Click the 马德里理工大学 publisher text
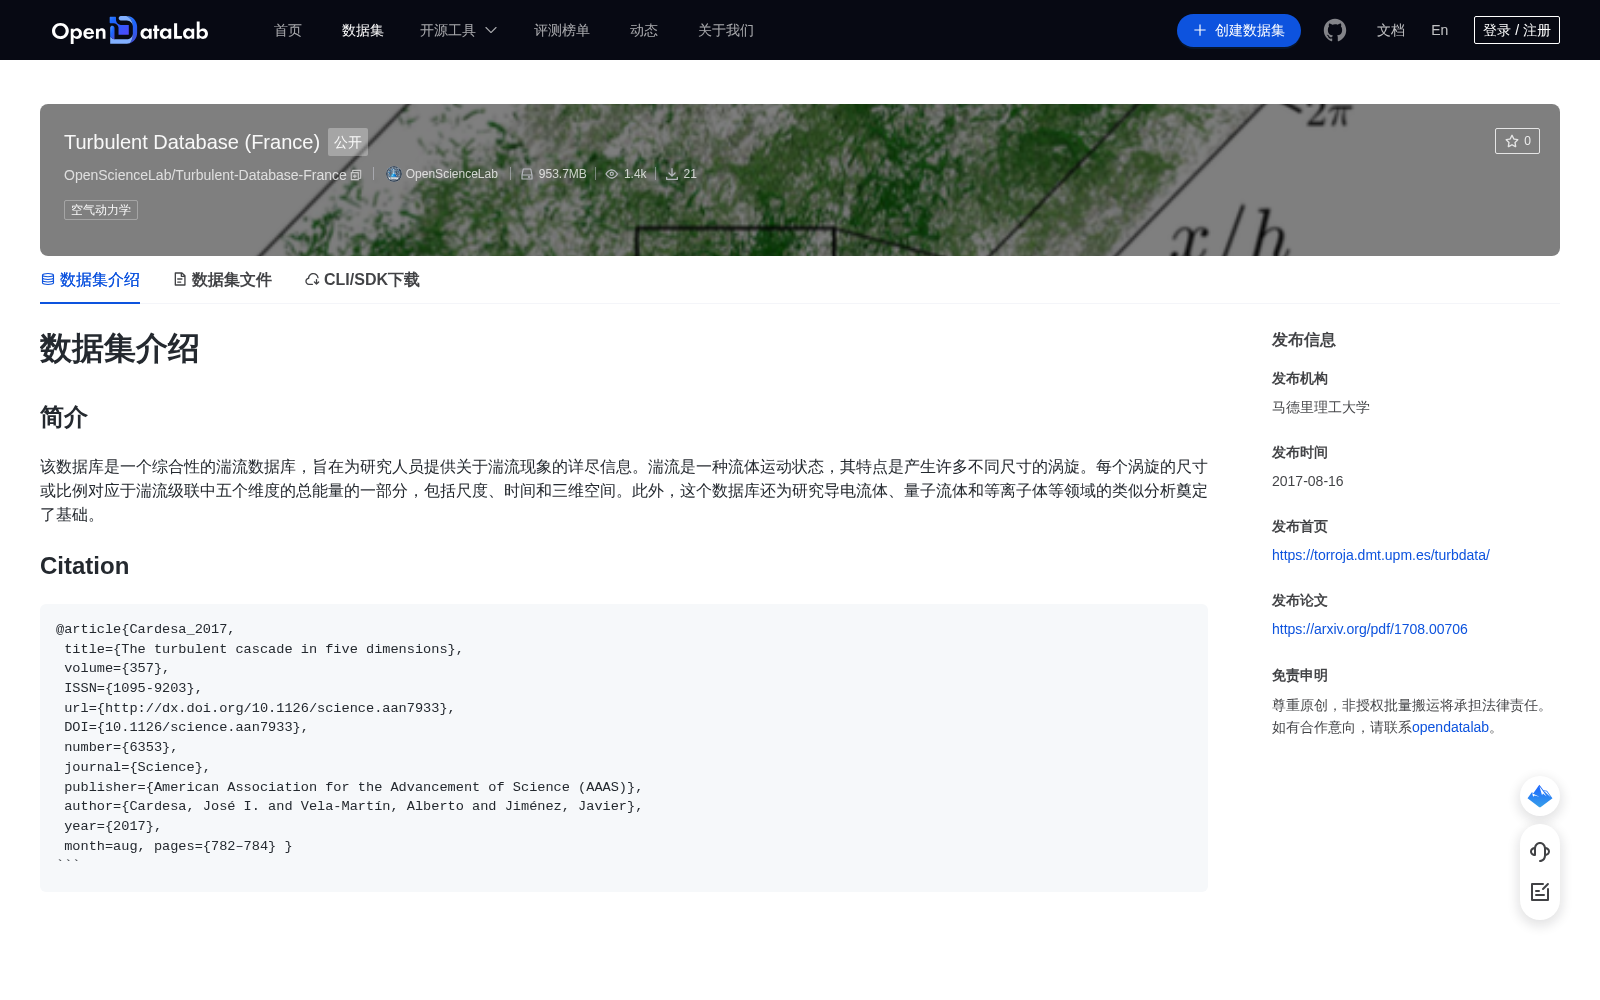 click(1321, 407)
